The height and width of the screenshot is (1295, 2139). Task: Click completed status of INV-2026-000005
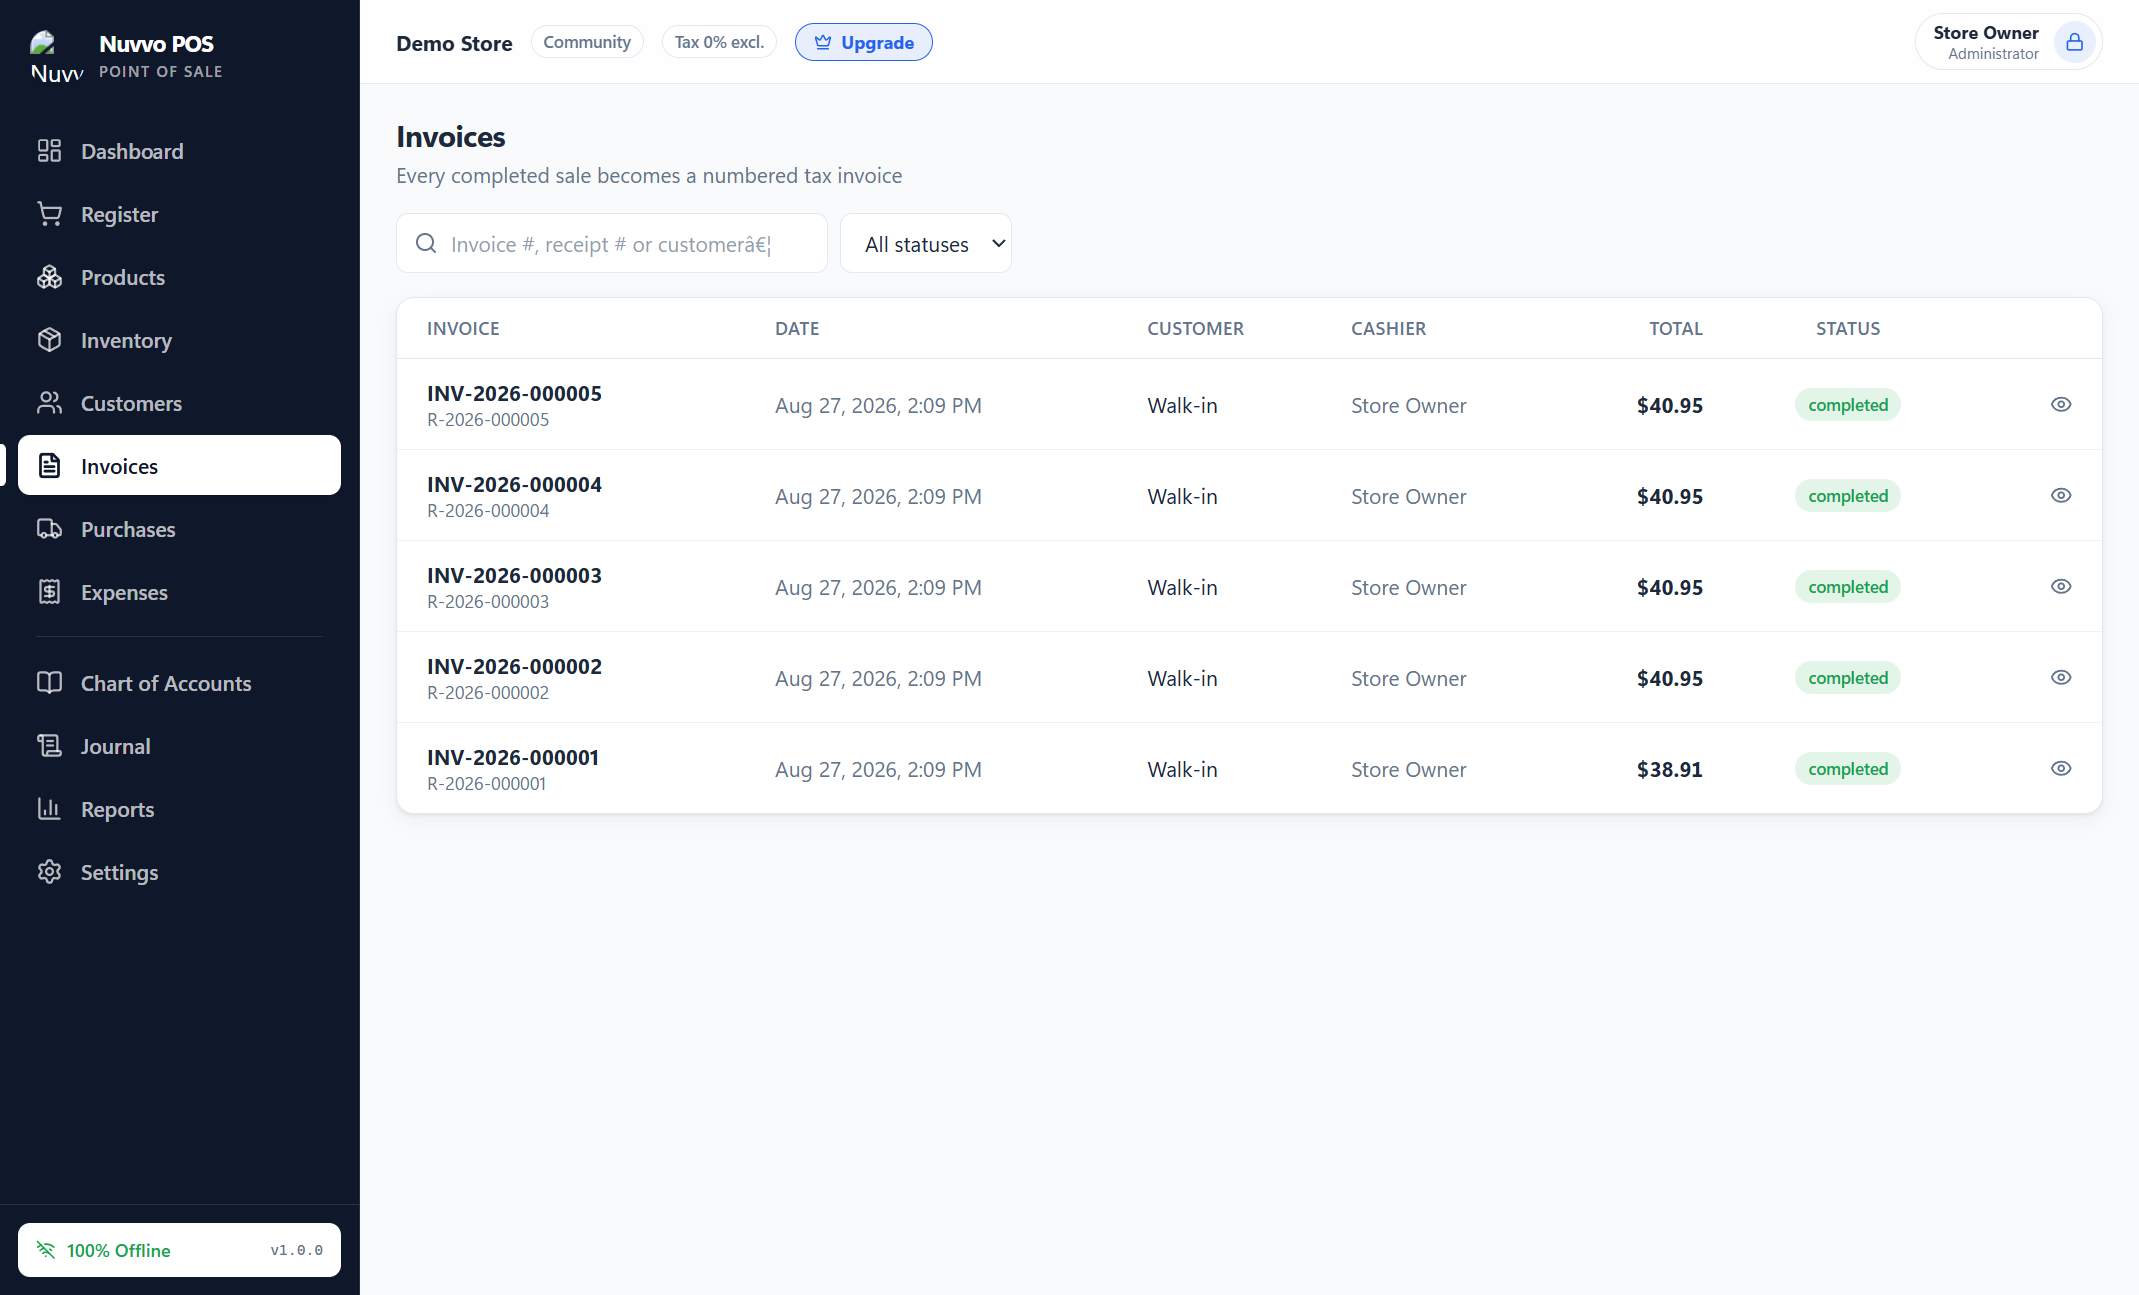pos(1848,404)
